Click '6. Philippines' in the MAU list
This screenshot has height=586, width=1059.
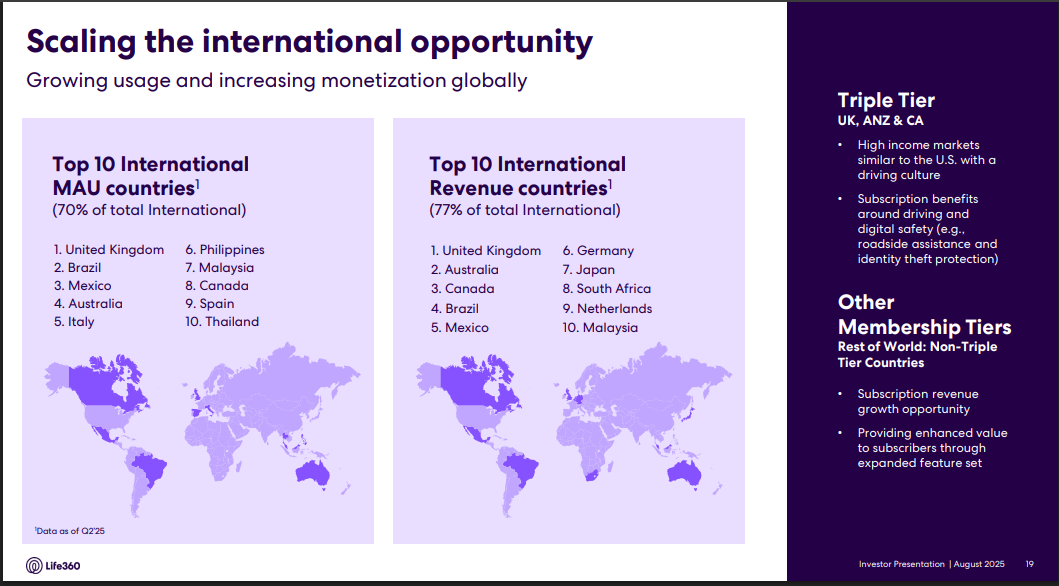click(x=225, y=250)
